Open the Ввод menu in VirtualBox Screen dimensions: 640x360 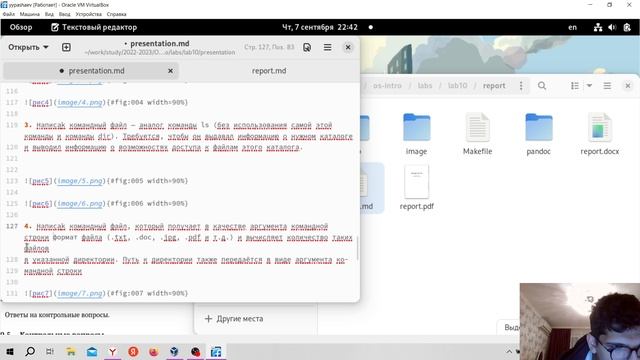pos(64,14)
